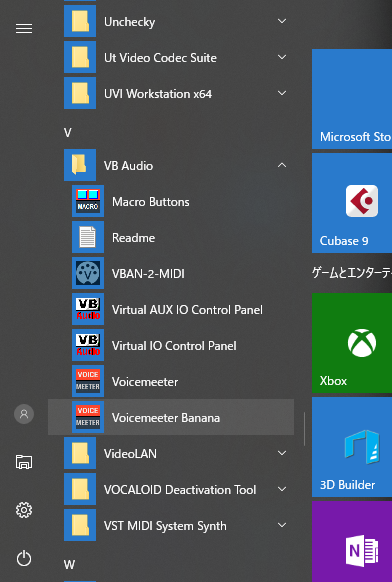Viewport: 392px width, 582px height.
Task: Click Virtual IO Control Panel icon
Action: click(x=88, y=345)
